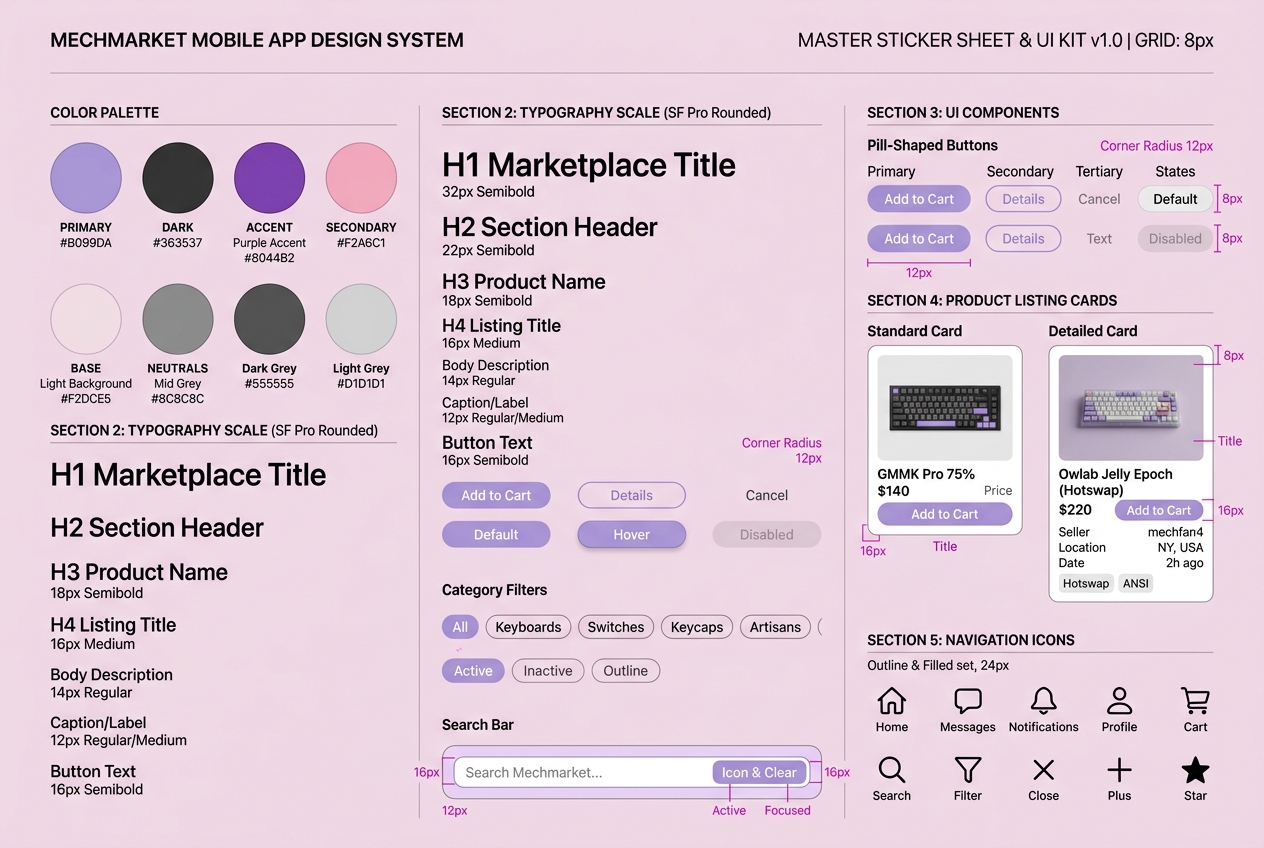Open the GMMK Pro 75% keyboard image

pyautogui.click(x=945, y=408)
